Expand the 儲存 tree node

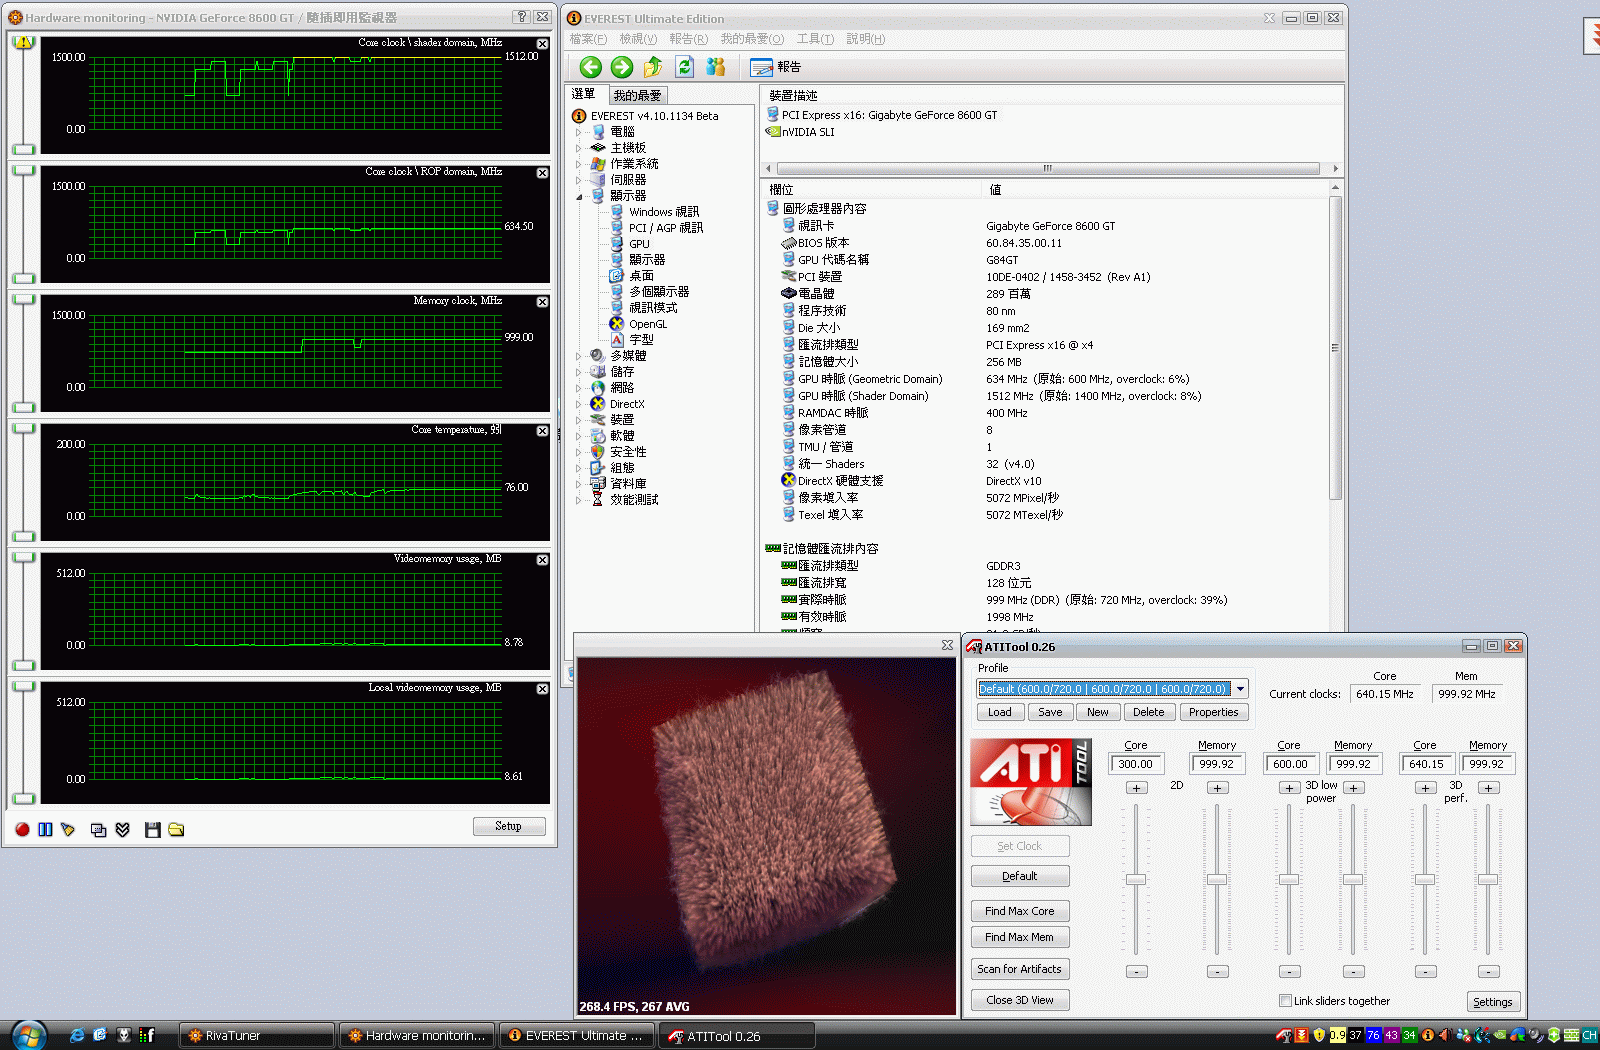578,372
